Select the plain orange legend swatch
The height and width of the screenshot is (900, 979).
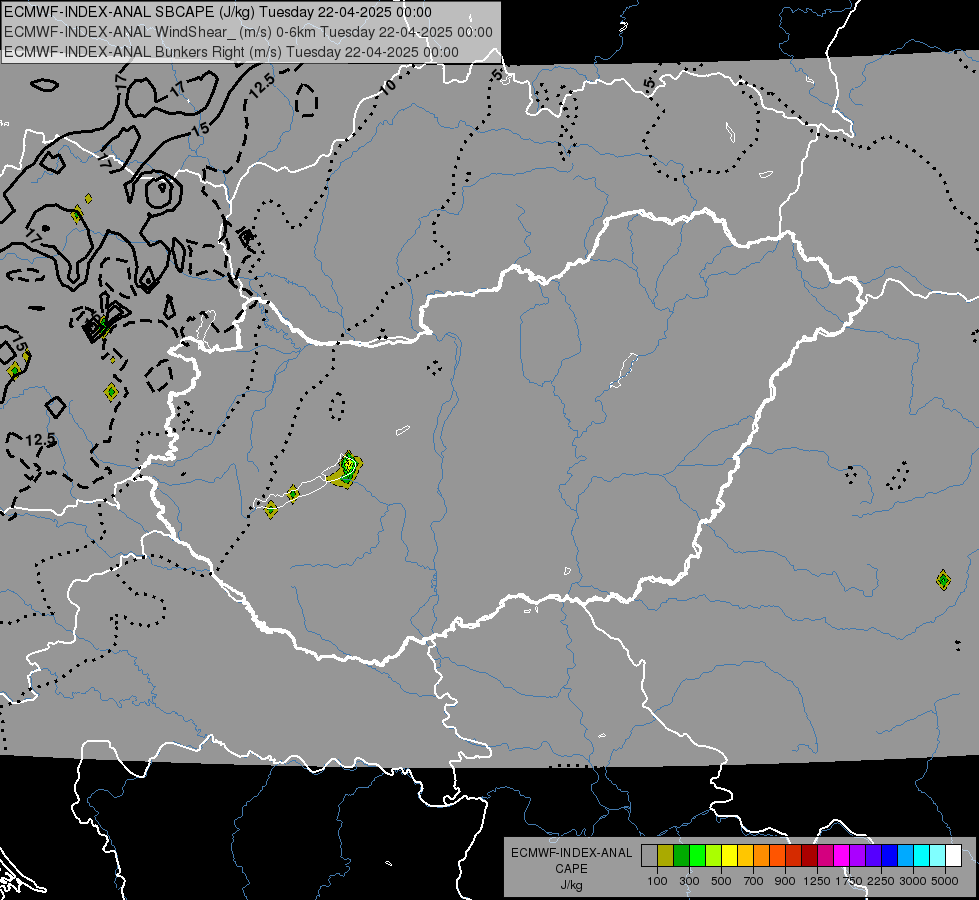click(762, 855)
